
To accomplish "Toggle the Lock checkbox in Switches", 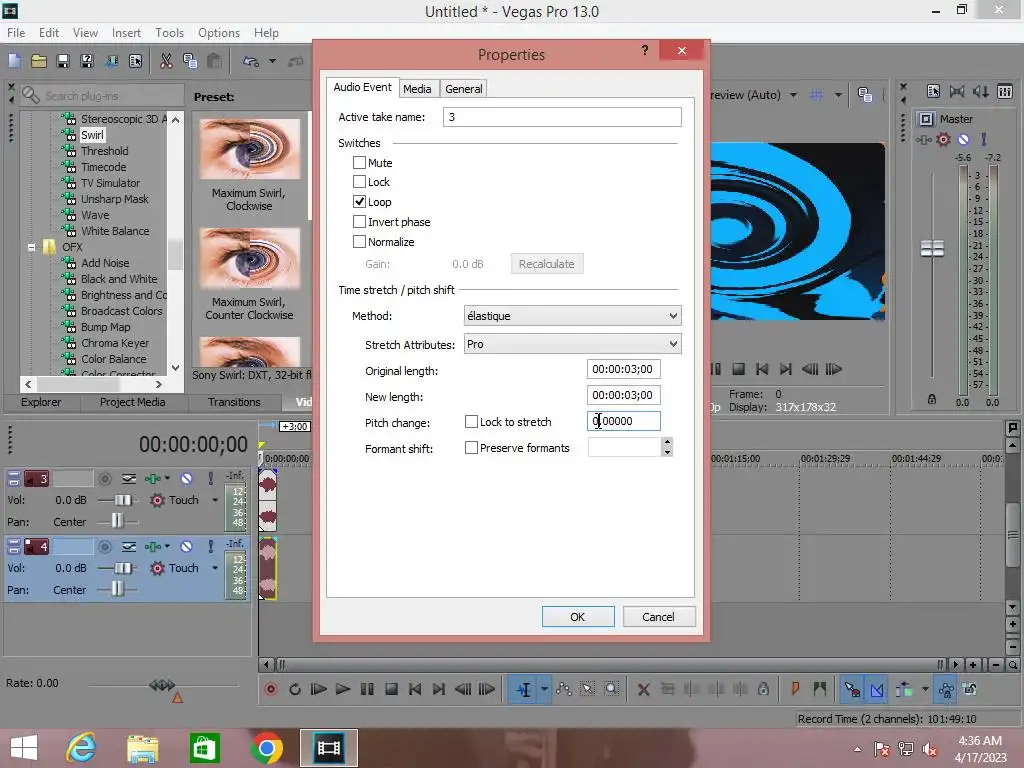I will [359, 182].
